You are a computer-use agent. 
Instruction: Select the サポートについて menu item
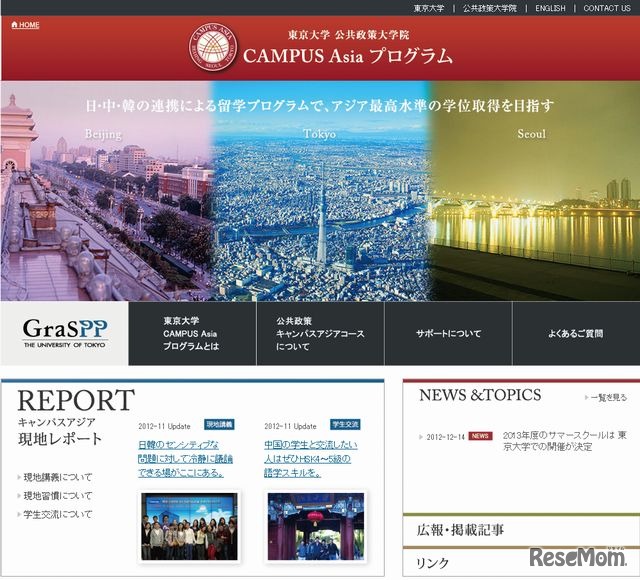click(x=448, y=333)
